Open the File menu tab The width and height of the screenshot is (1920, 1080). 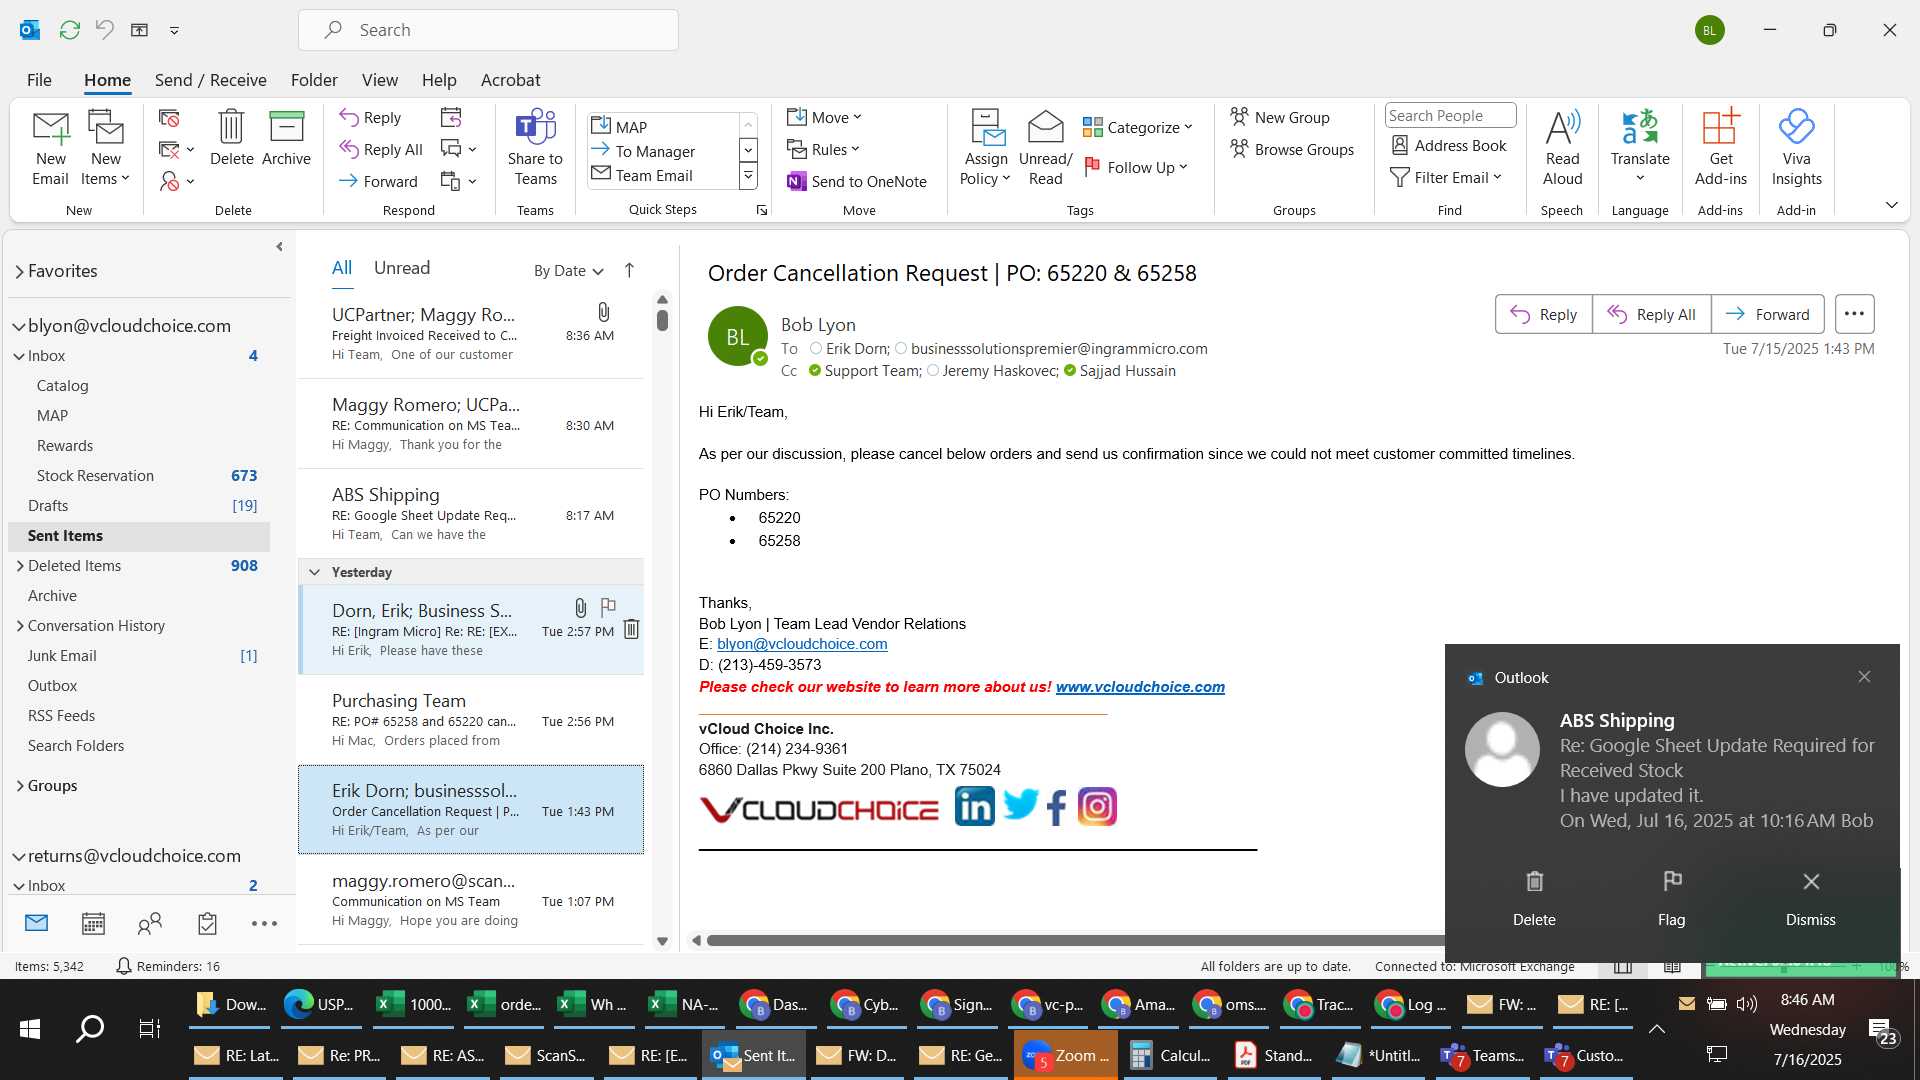click(x=39, y=80)
